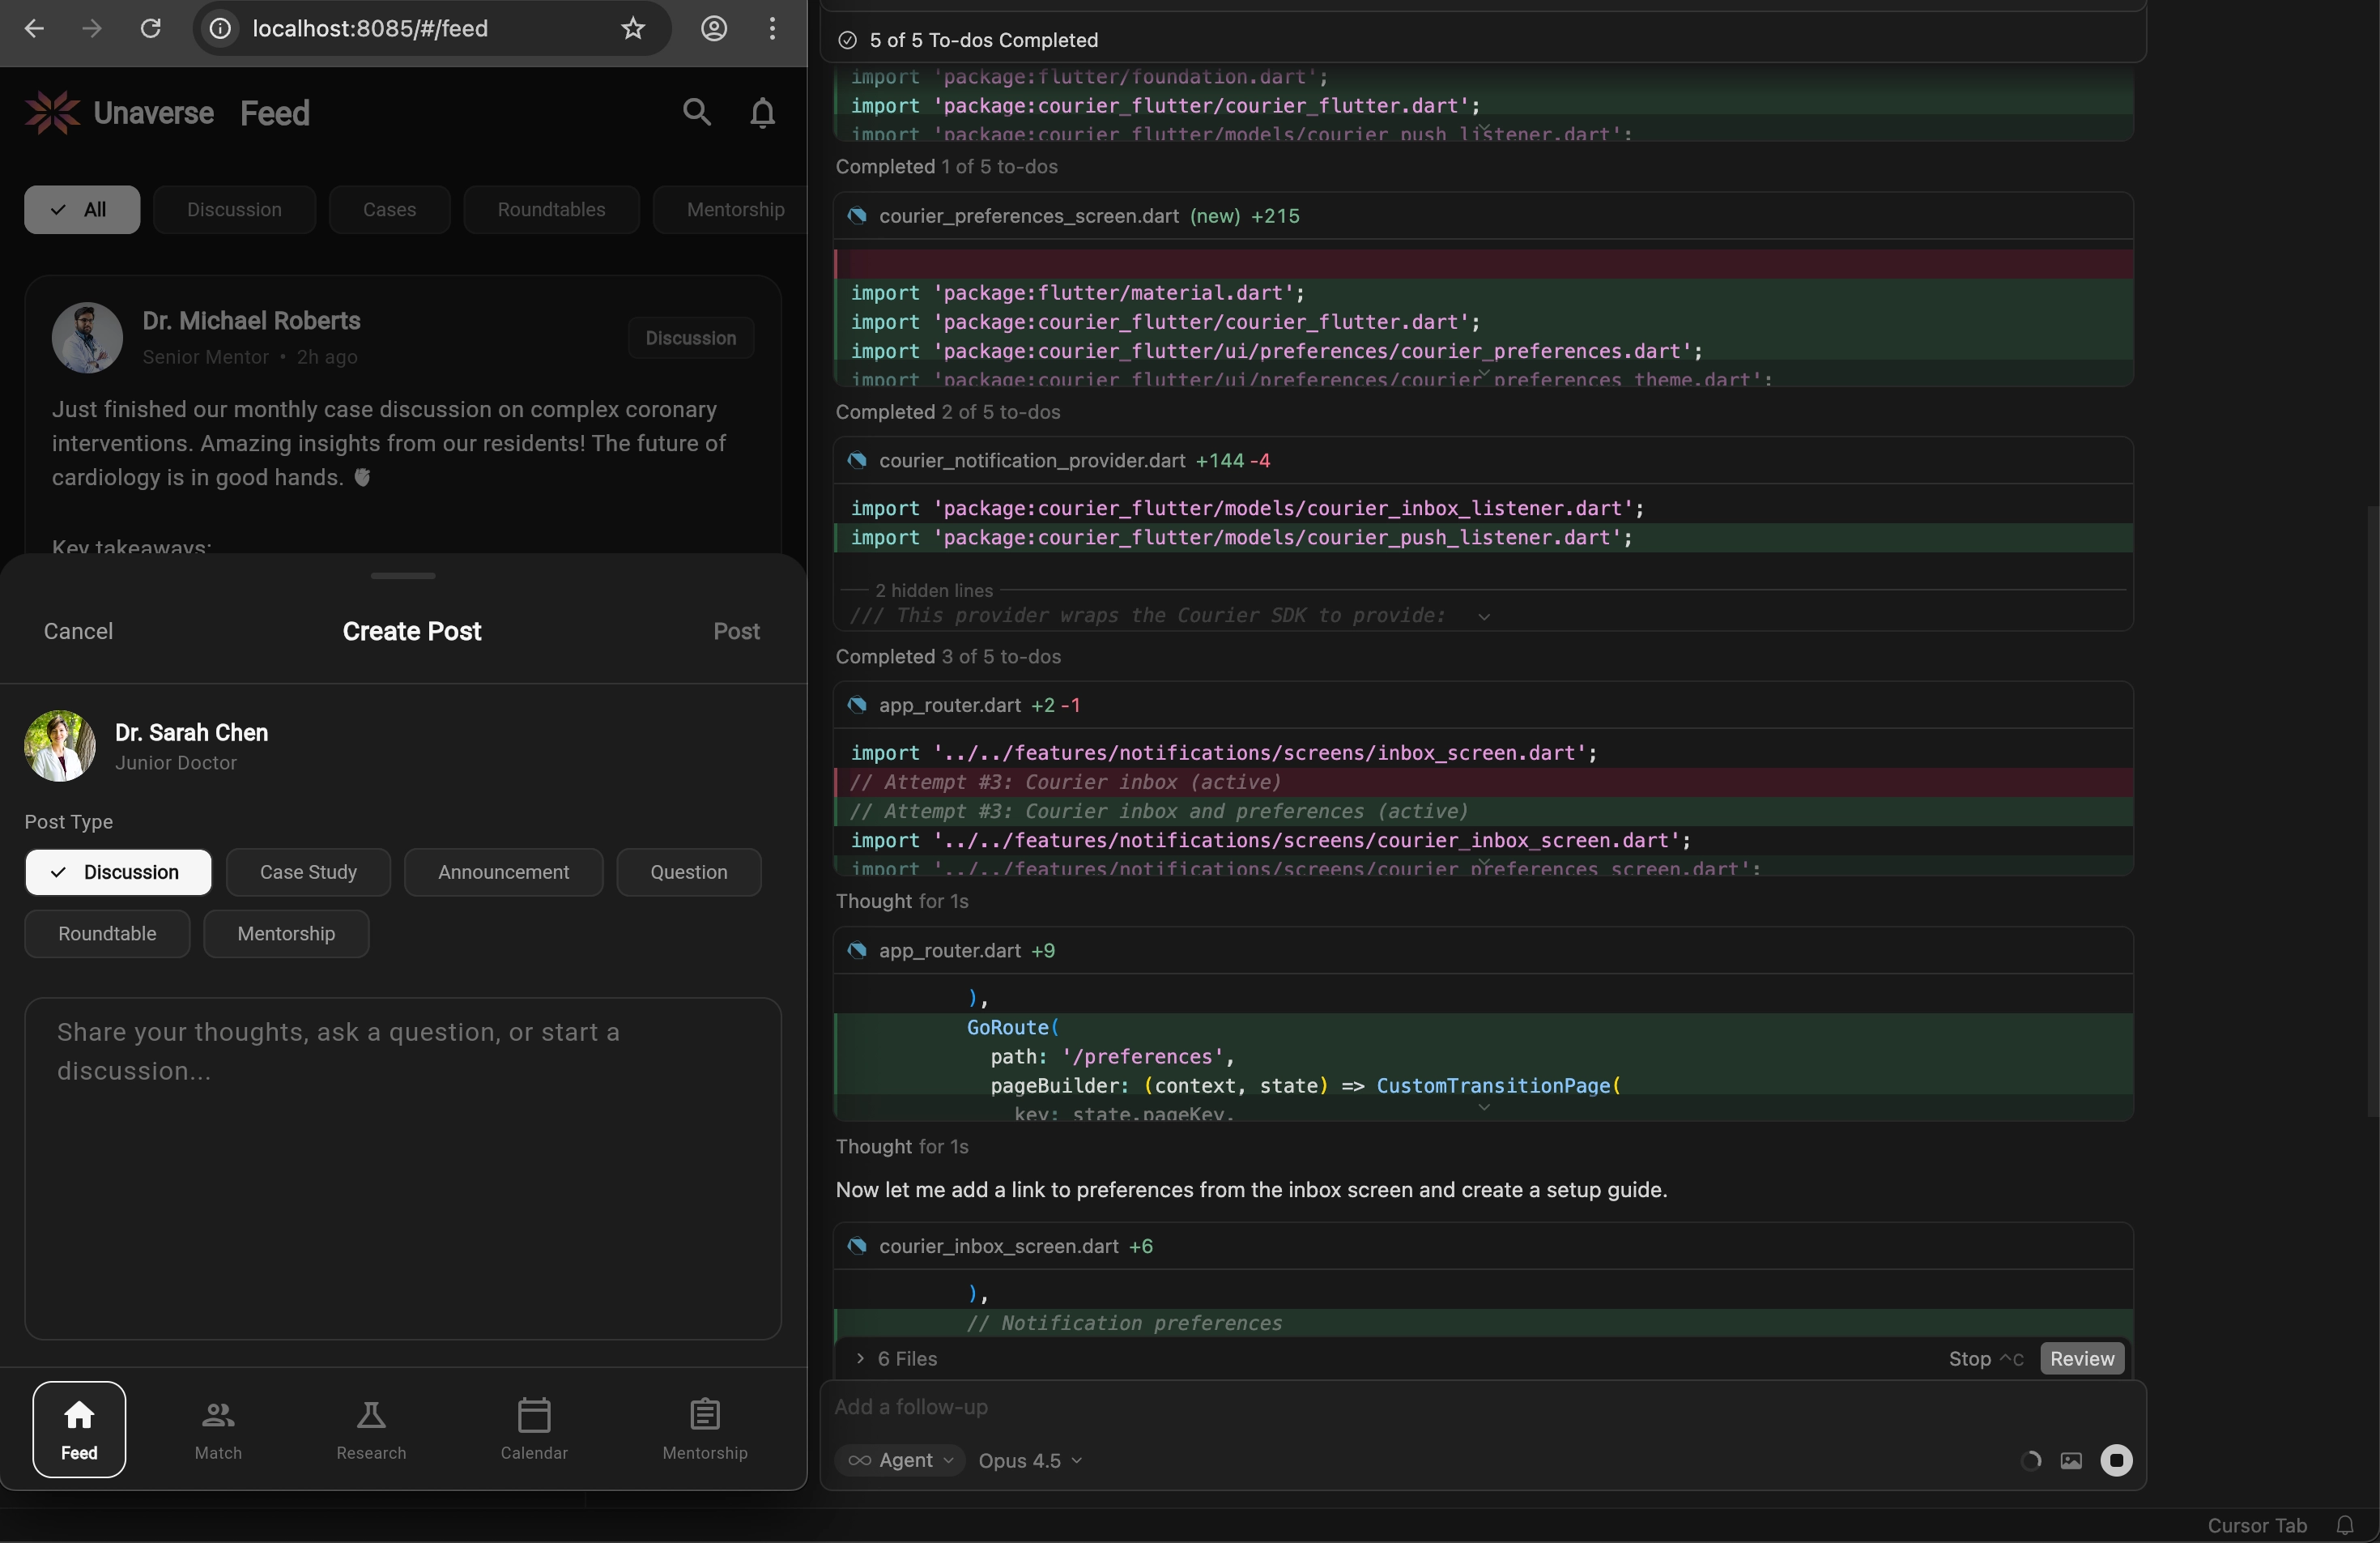The height and width of the screenshot is (1543, 2380).
Task: Attach an image in the follow-up composer
Action: click(x=2071, y=1461)
